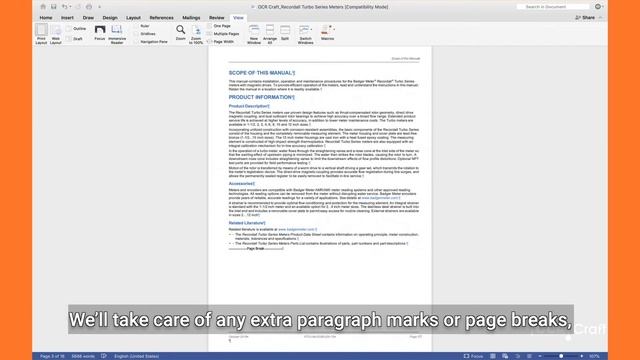Click the Share button
640x360 pixels.
(585, 18)
